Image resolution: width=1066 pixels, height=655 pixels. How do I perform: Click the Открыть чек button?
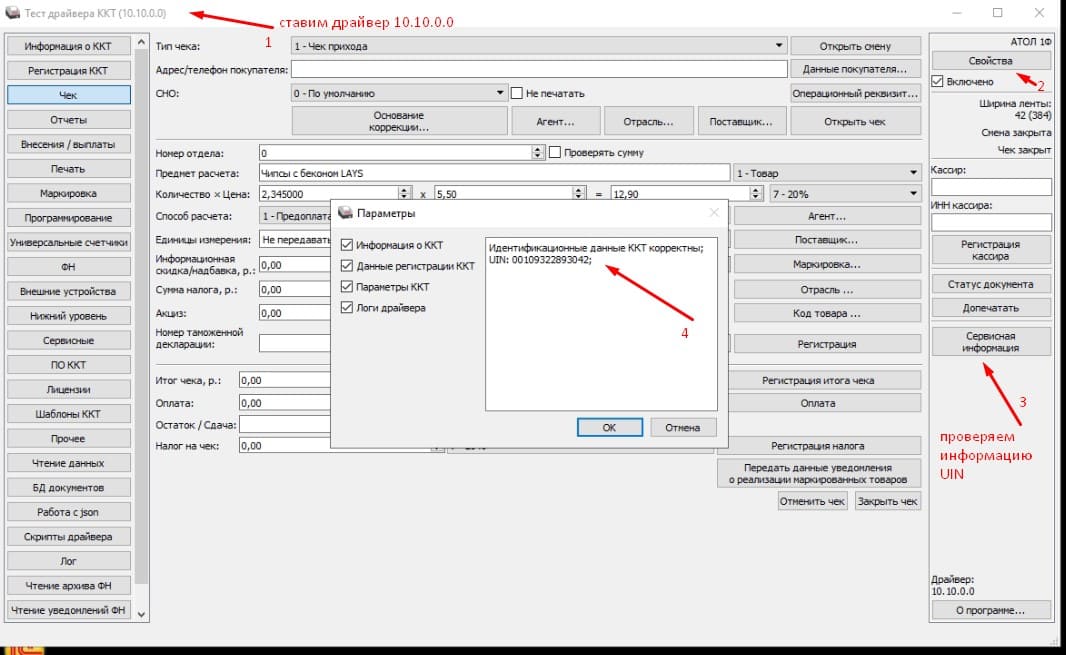(x=855, y=121)
